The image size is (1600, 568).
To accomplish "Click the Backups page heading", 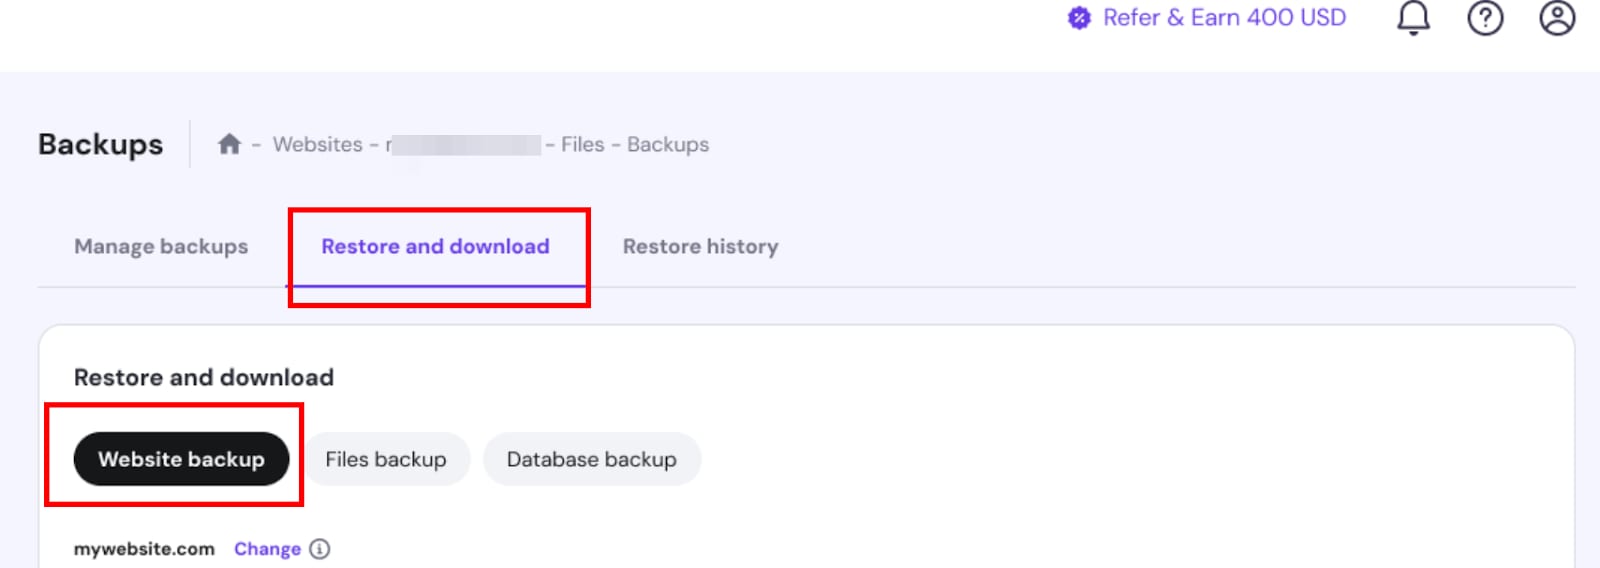I will tap(100, 144).
